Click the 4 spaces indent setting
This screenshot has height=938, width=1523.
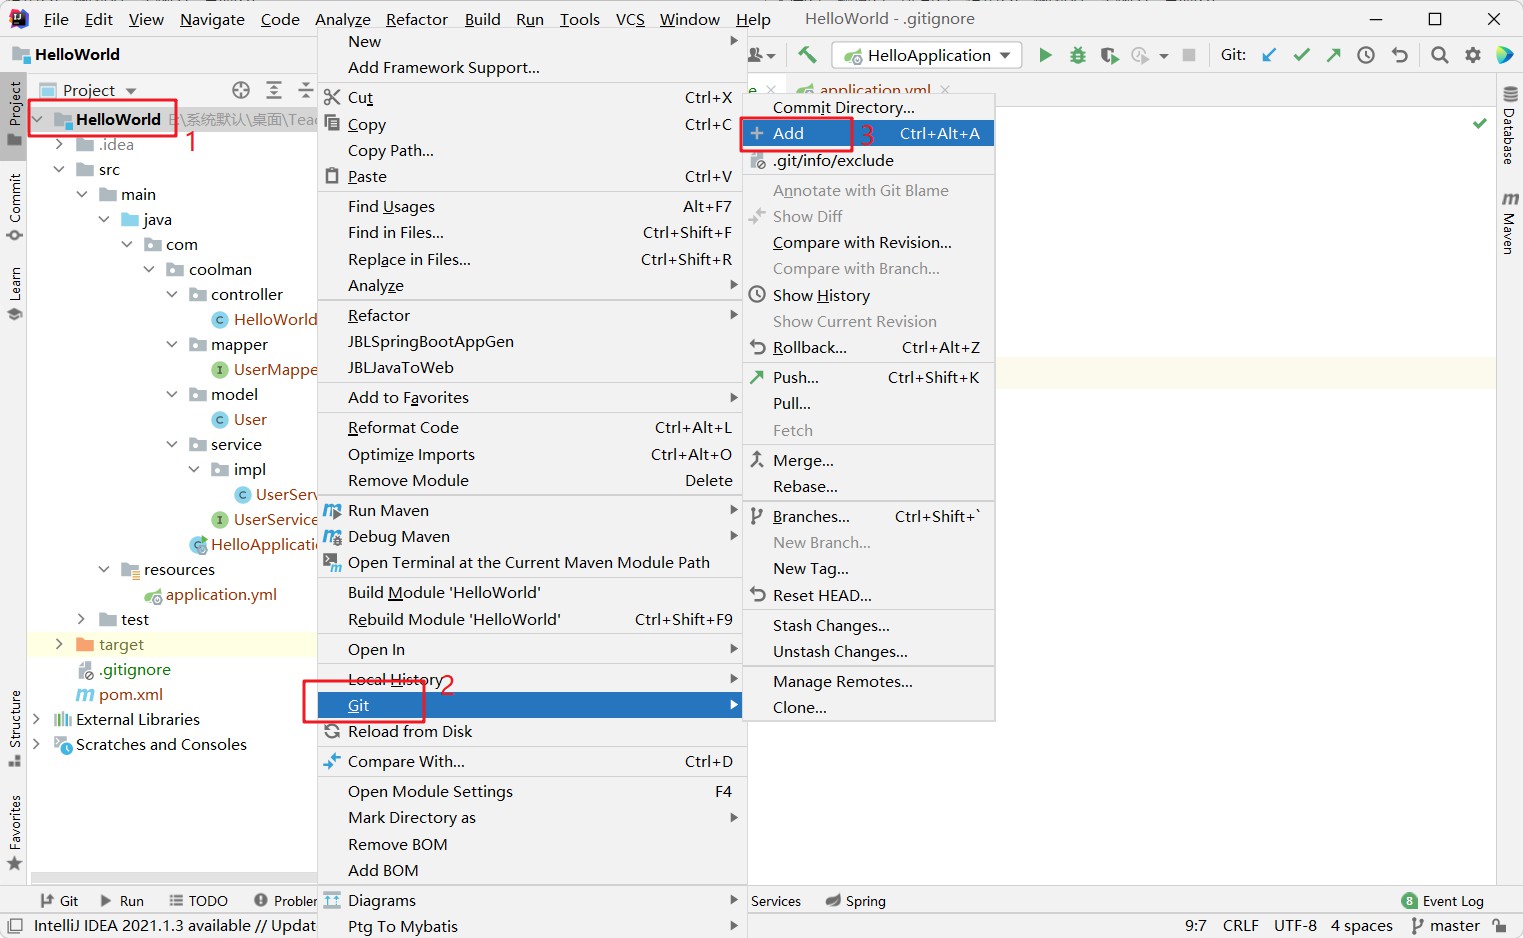[1362, 926]
